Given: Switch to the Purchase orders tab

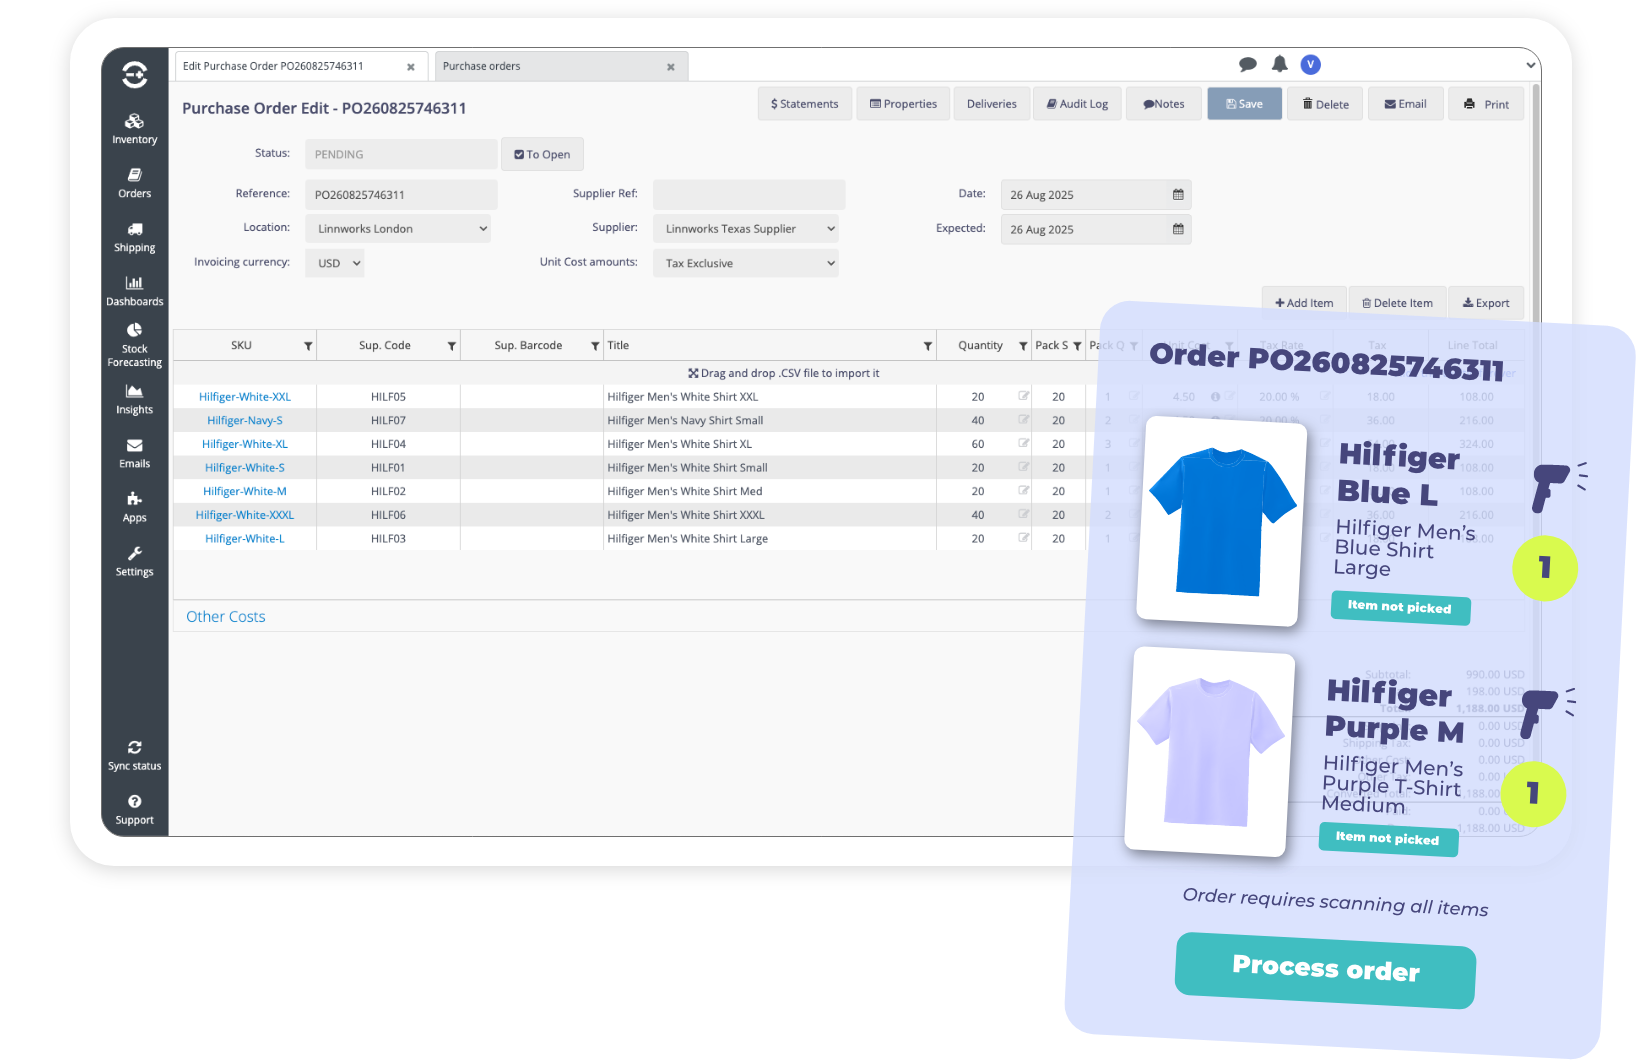Looking at the screenshot, I should pyautogui.click(x=549, y=67).
